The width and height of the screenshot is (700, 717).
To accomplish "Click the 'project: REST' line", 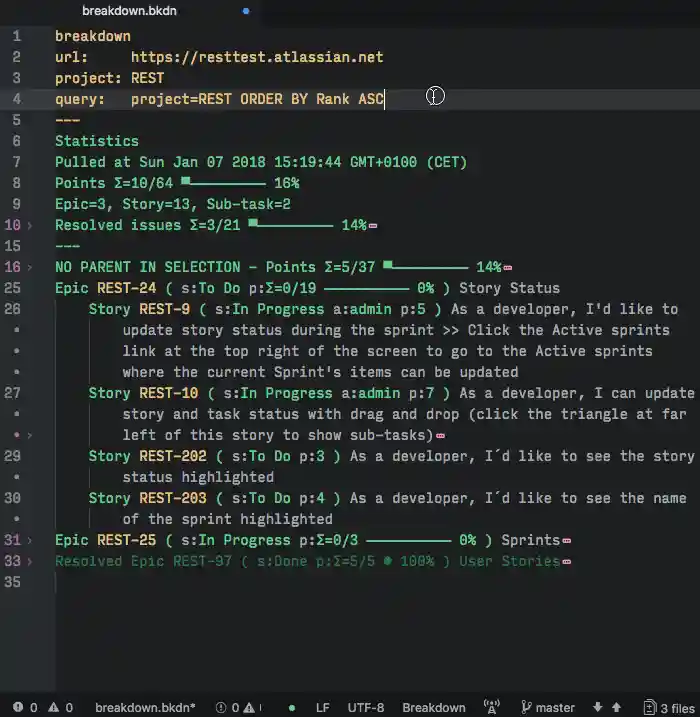I will tap(109, 78).
